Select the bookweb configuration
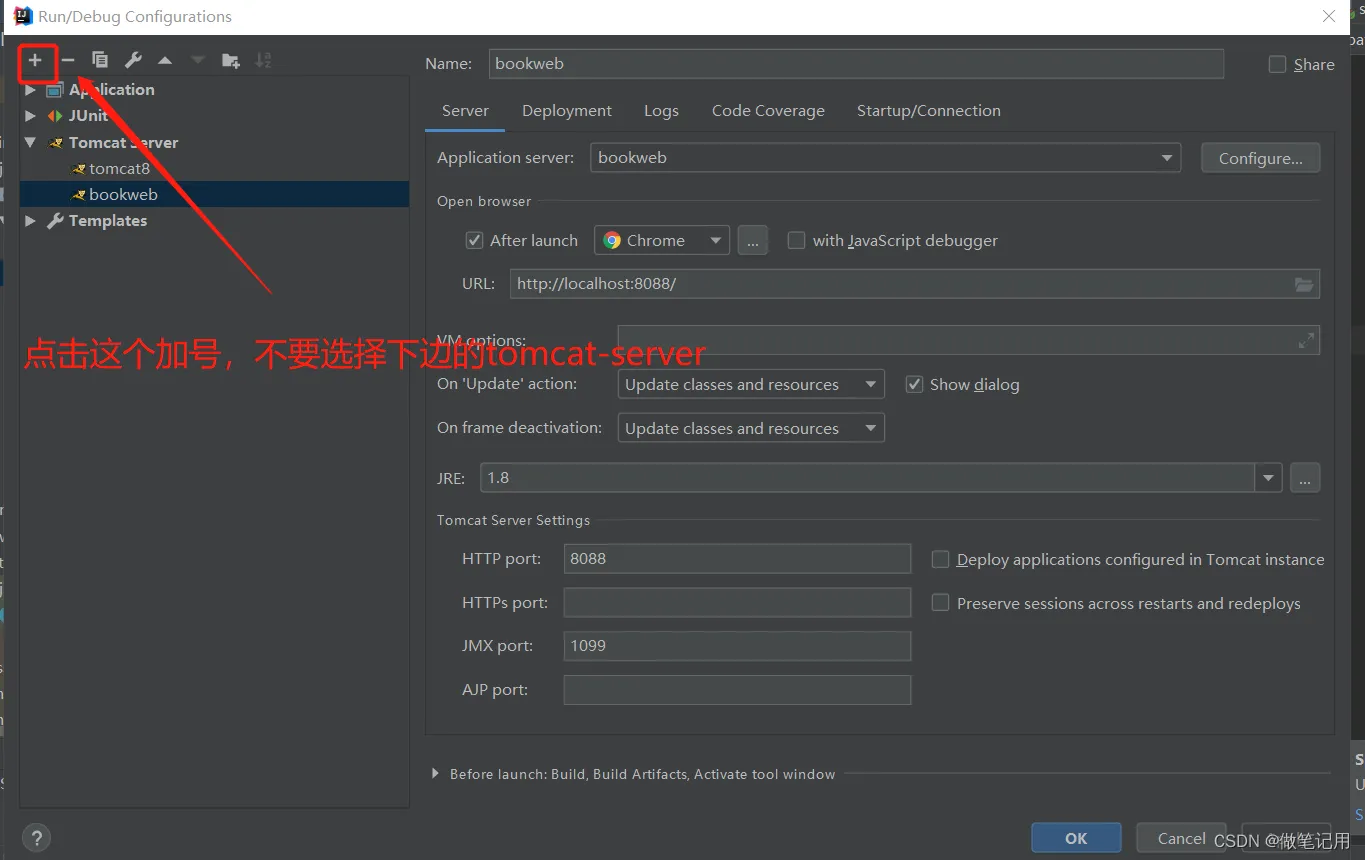Screen dimensions: 1365x860 tap(214, 194)
